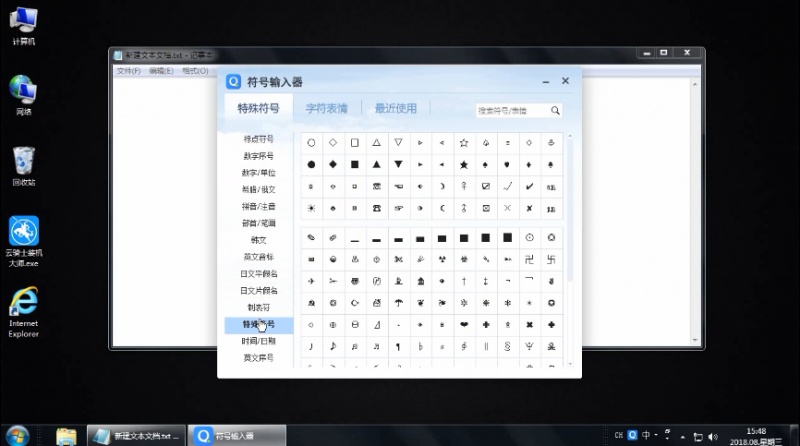Insert the airplane ✈ symbol
Image resolution: width=800 pixels, height=446 pixels.
(311, 281)
